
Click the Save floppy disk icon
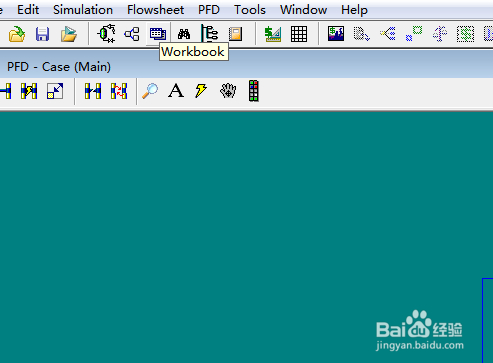(x=42, y=34)
